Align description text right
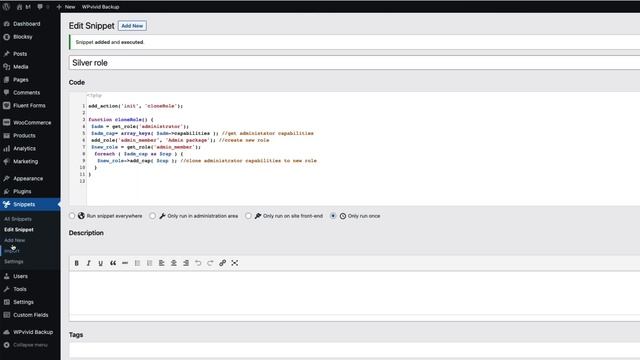The image size is (640, 360). coord(186,263)
